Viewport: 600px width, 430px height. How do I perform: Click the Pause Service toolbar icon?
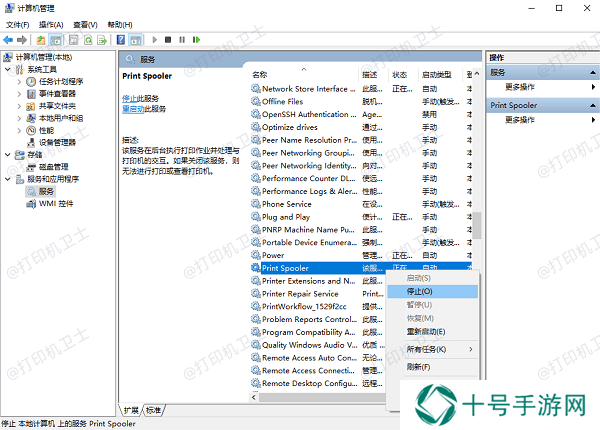[x=181, y=40]
